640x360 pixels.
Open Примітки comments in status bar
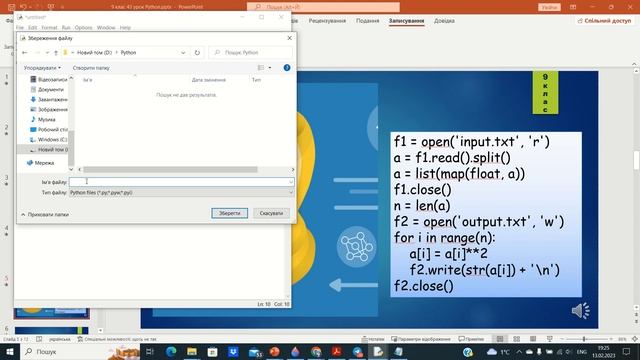click(x=471, y=339)
